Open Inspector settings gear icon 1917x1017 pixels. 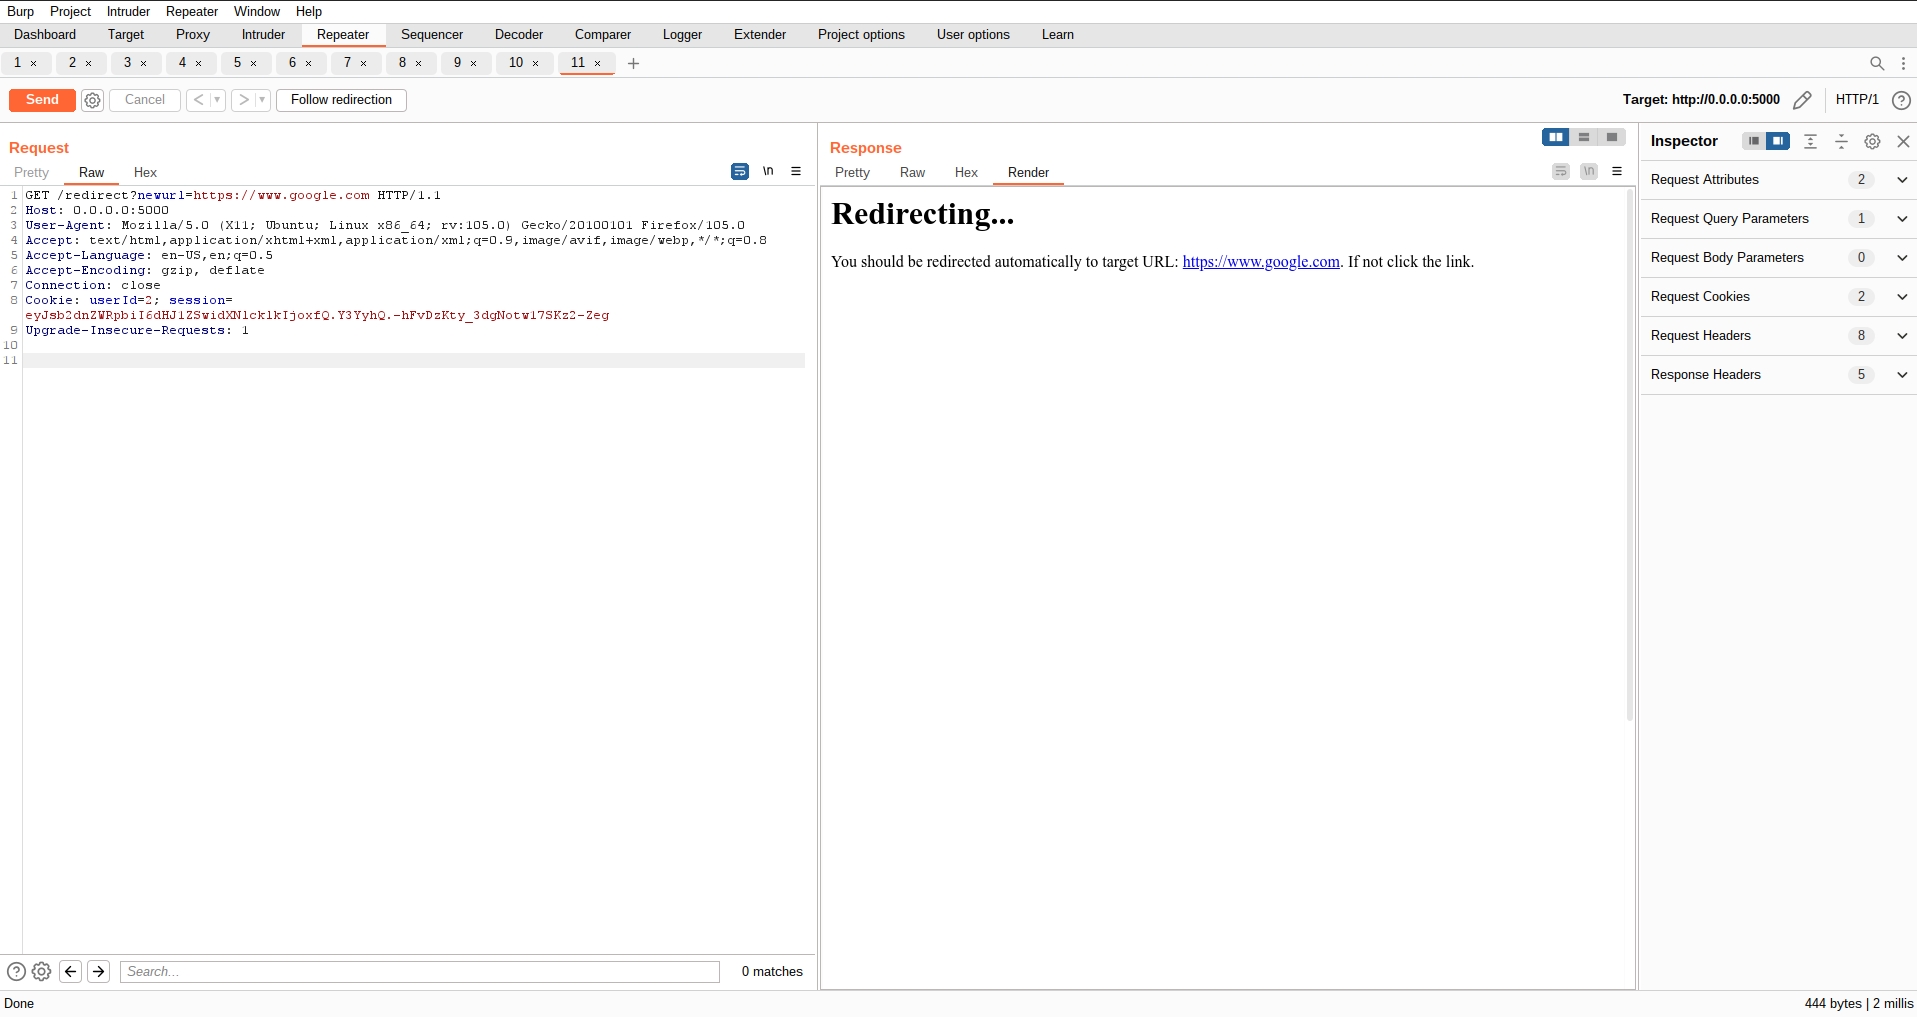(1872, 142)
